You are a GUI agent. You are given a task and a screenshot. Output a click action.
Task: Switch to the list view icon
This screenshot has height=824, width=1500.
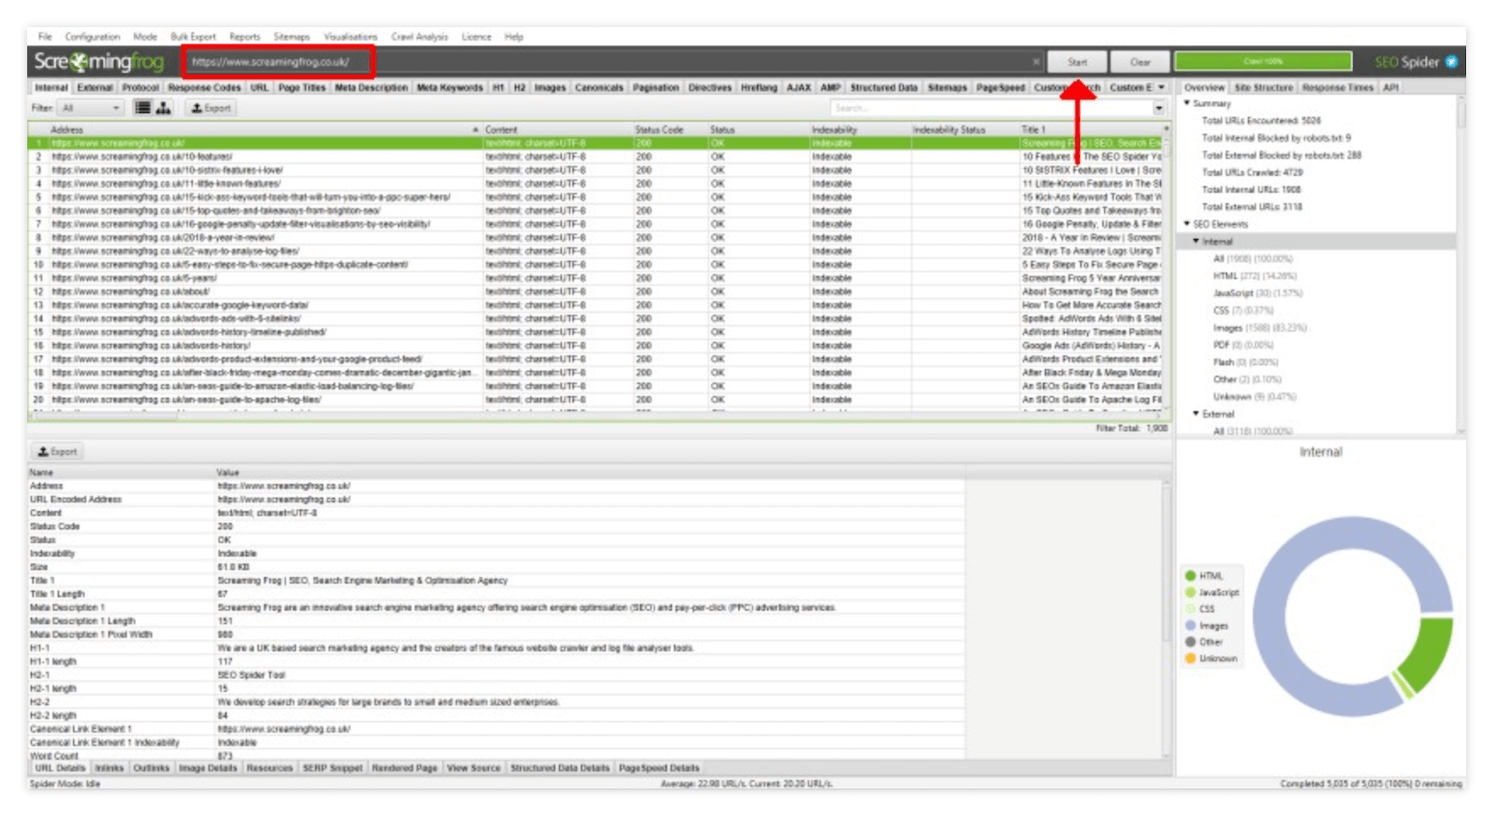coord(142,108)
